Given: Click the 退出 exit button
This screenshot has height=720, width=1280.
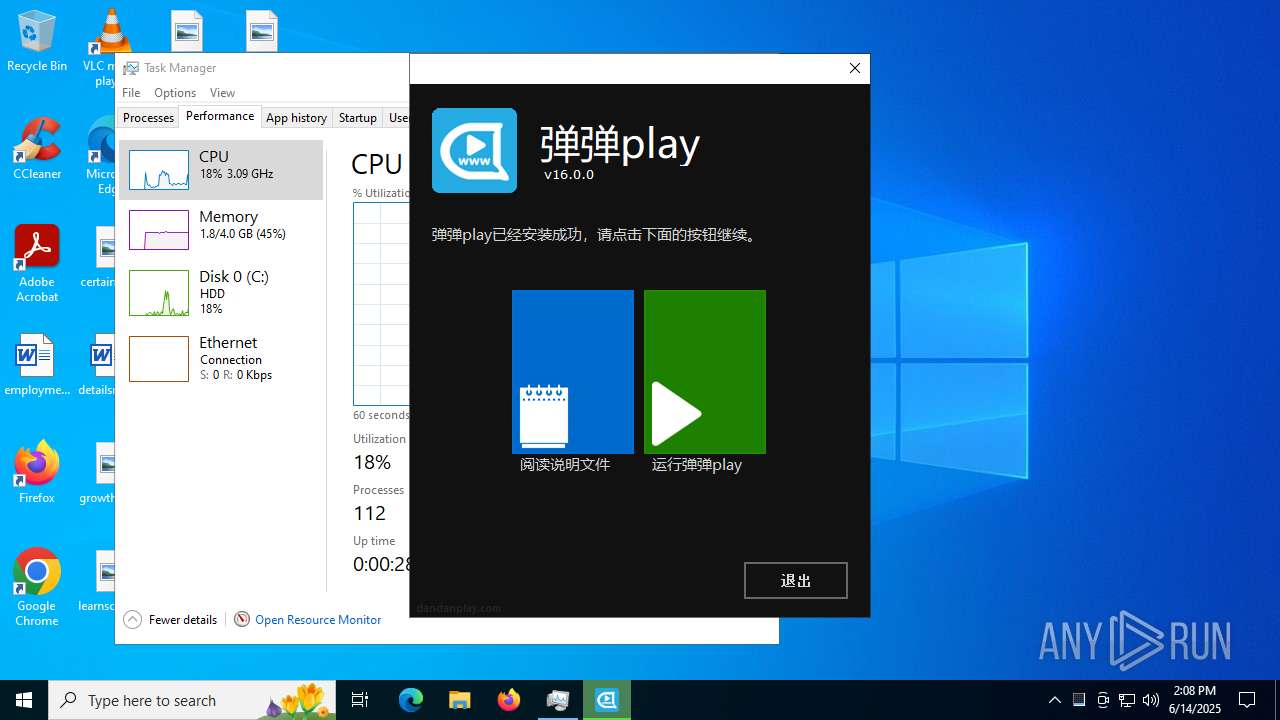Looking at the screenshot, I should click(795, 580).
